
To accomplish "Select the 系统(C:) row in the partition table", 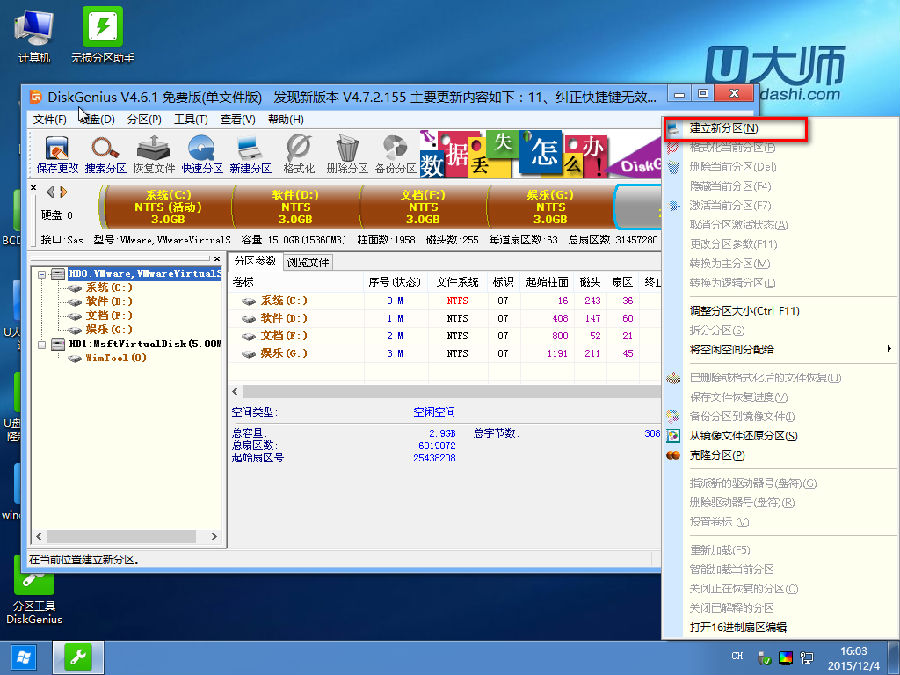I will click(x=445, y=301).
